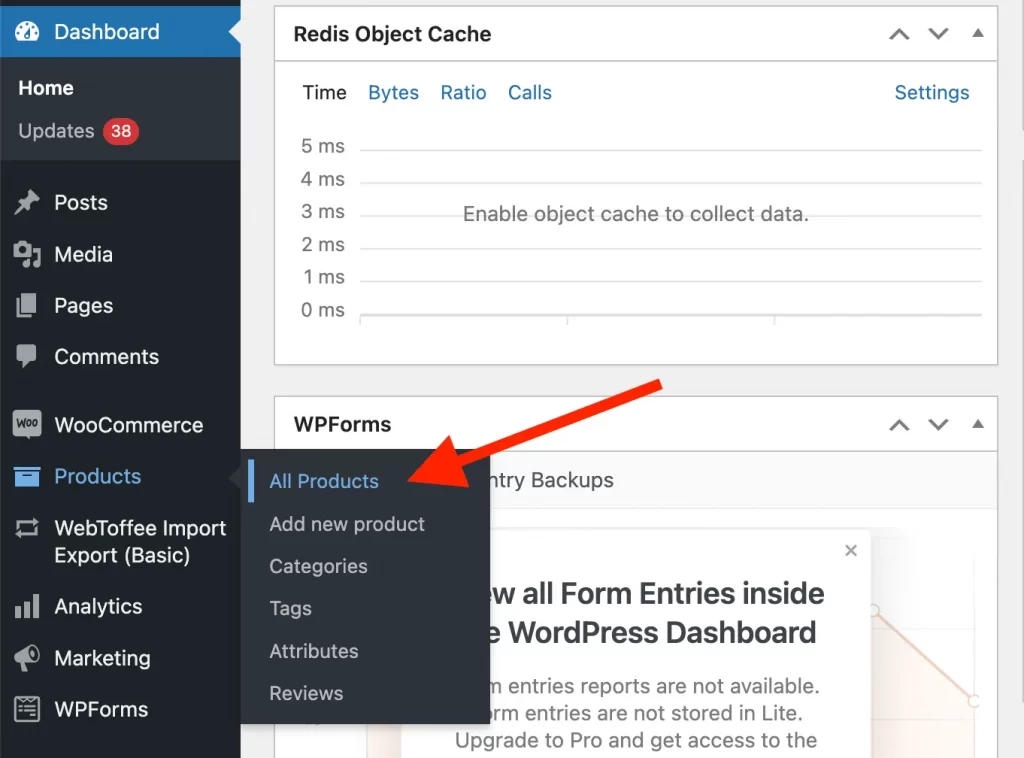Toggle the Redis Object Cache panel triangle
Image resolution: width=1024 pixels, height=758 pixels.
click(978, 34)
